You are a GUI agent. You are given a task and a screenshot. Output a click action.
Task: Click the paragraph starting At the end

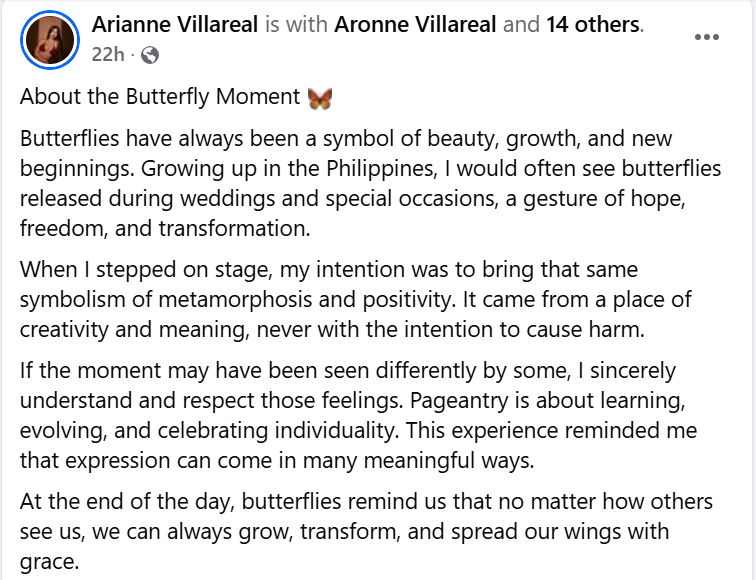click(x=366, y=531)
